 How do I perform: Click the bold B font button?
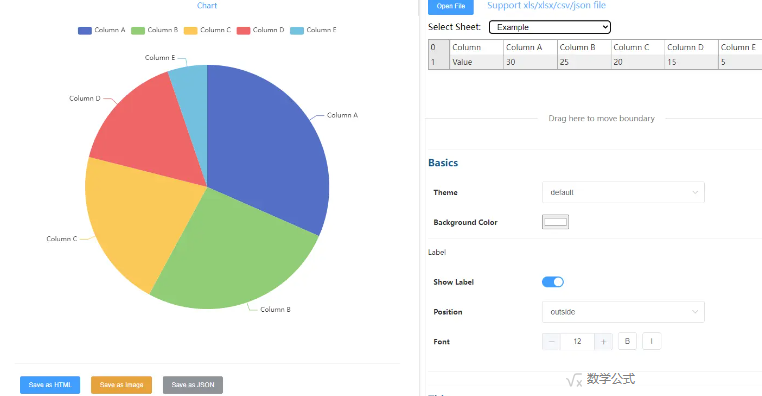click(627, 342)
